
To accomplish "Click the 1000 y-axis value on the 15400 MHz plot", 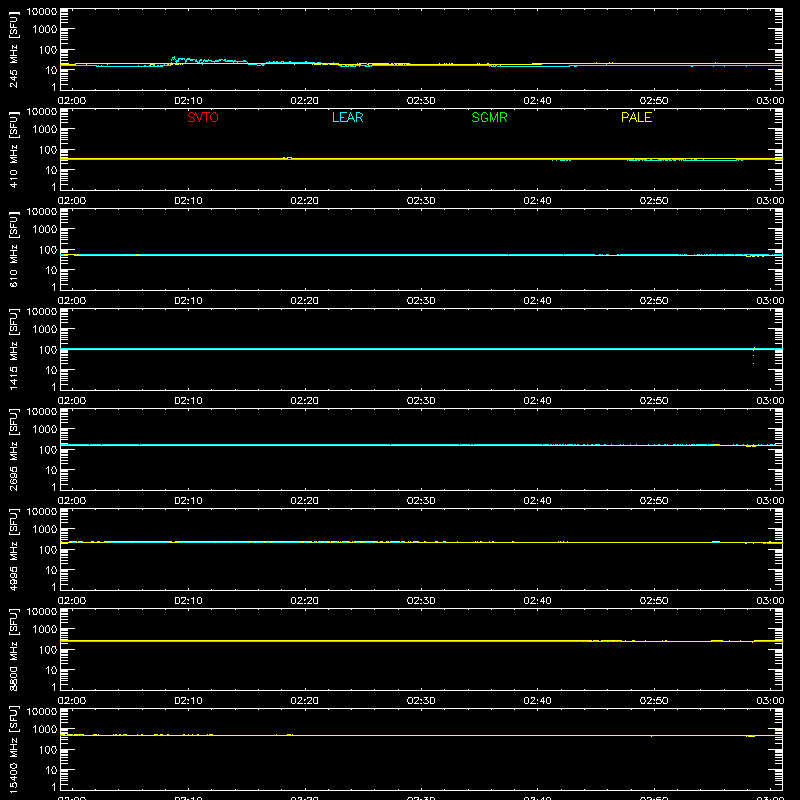I will click(x=45, y=730).
